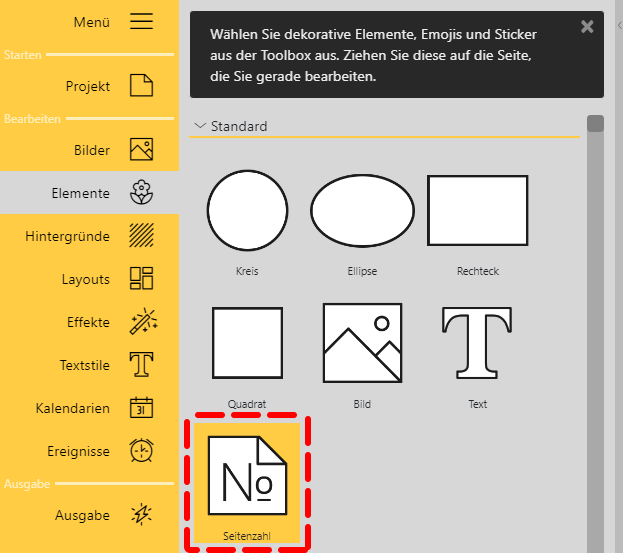The image size is (623, 553).
Task: Open the Projekt page icon
Action: click(x=141, y=85)
